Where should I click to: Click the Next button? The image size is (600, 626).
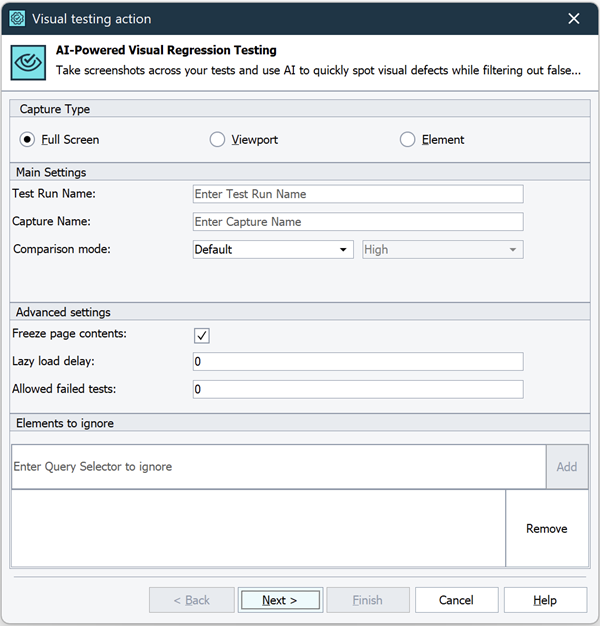280,600
